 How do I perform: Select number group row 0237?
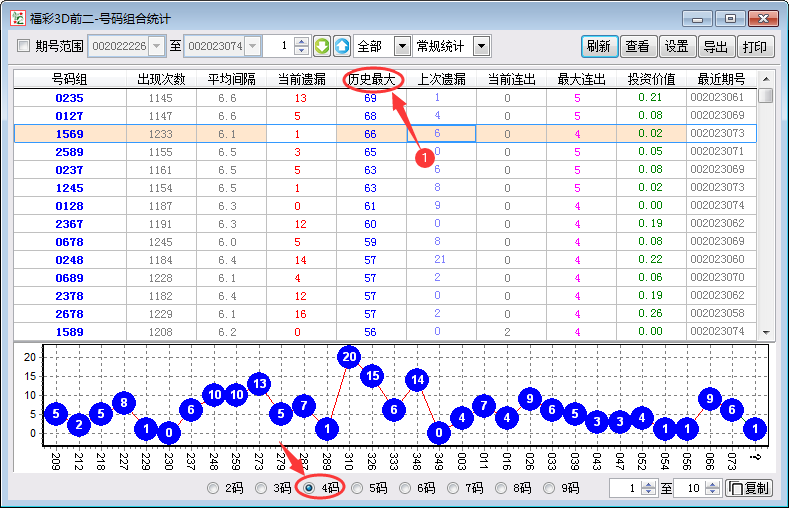pos(385,170)
